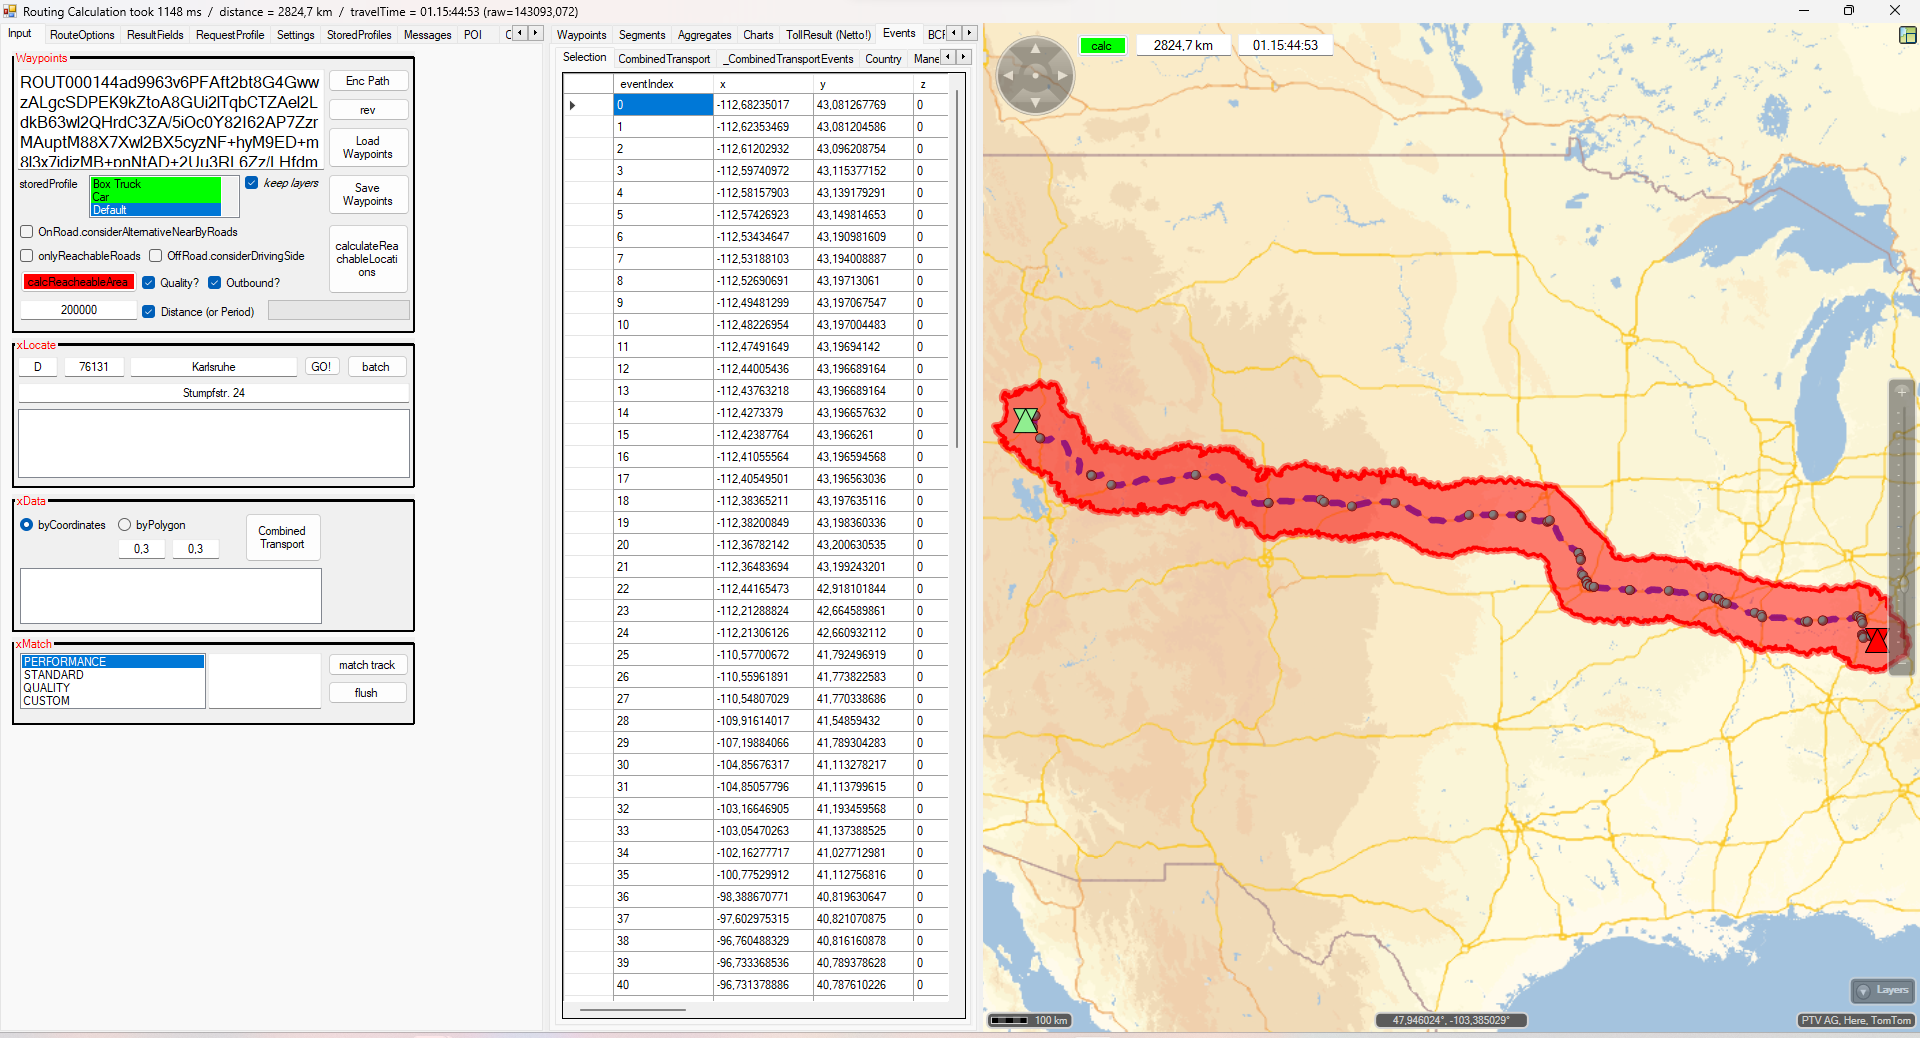
Task: Select the byPolygon radio button
Action: point(125,525)
